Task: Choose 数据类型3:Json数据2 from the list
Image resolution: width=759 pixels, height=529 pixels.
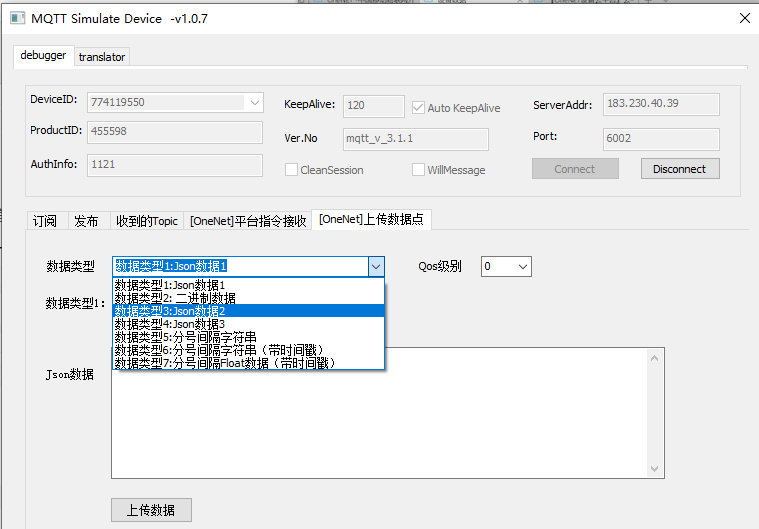Action: 248,311
